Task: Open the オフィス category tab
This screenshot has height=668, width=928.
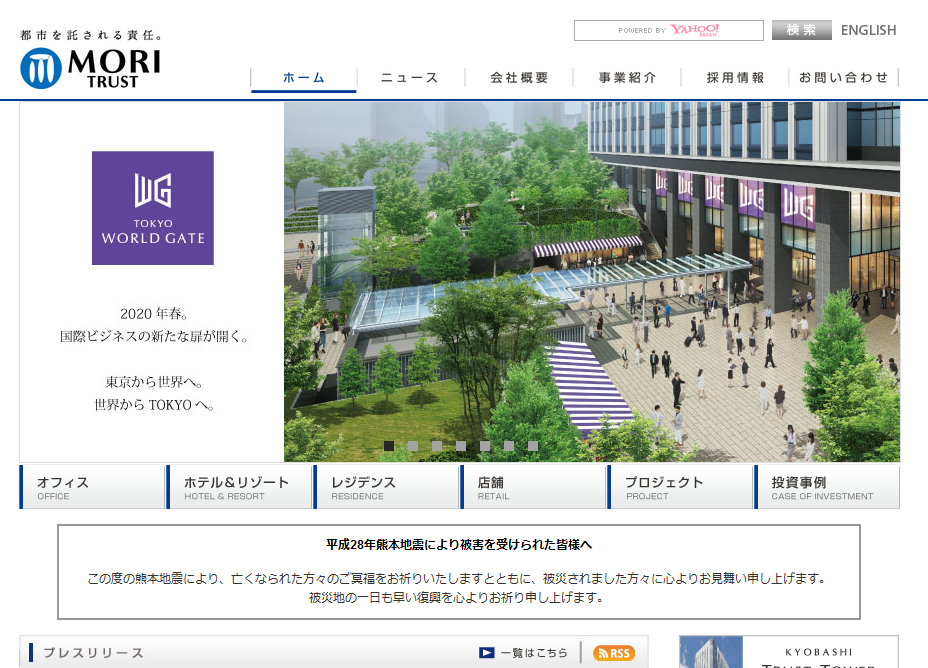Action: pos(92,487)
